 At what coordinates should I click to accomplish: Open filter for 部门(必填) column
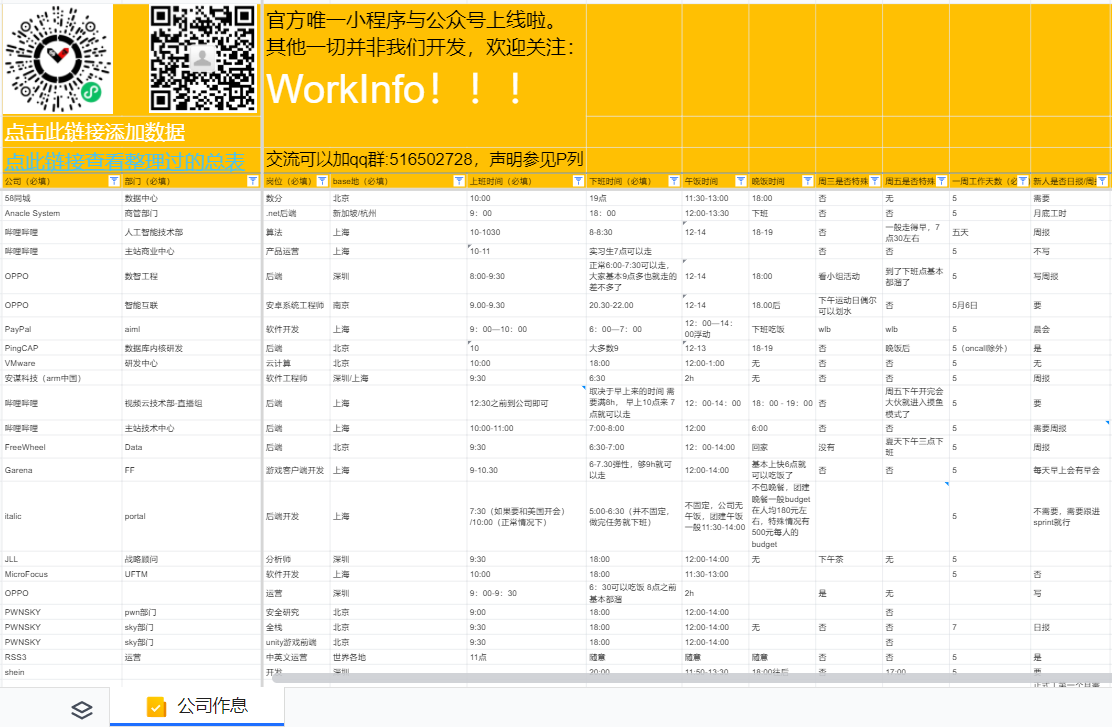[x=252, y=181]
